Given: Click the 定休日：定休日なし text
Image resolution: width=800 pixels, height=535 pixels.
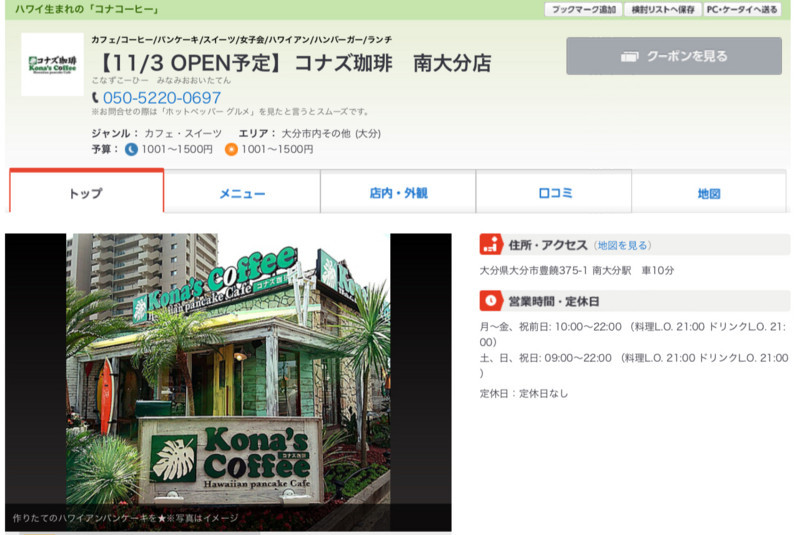Looking at the screenshot, I should point(523,394).
